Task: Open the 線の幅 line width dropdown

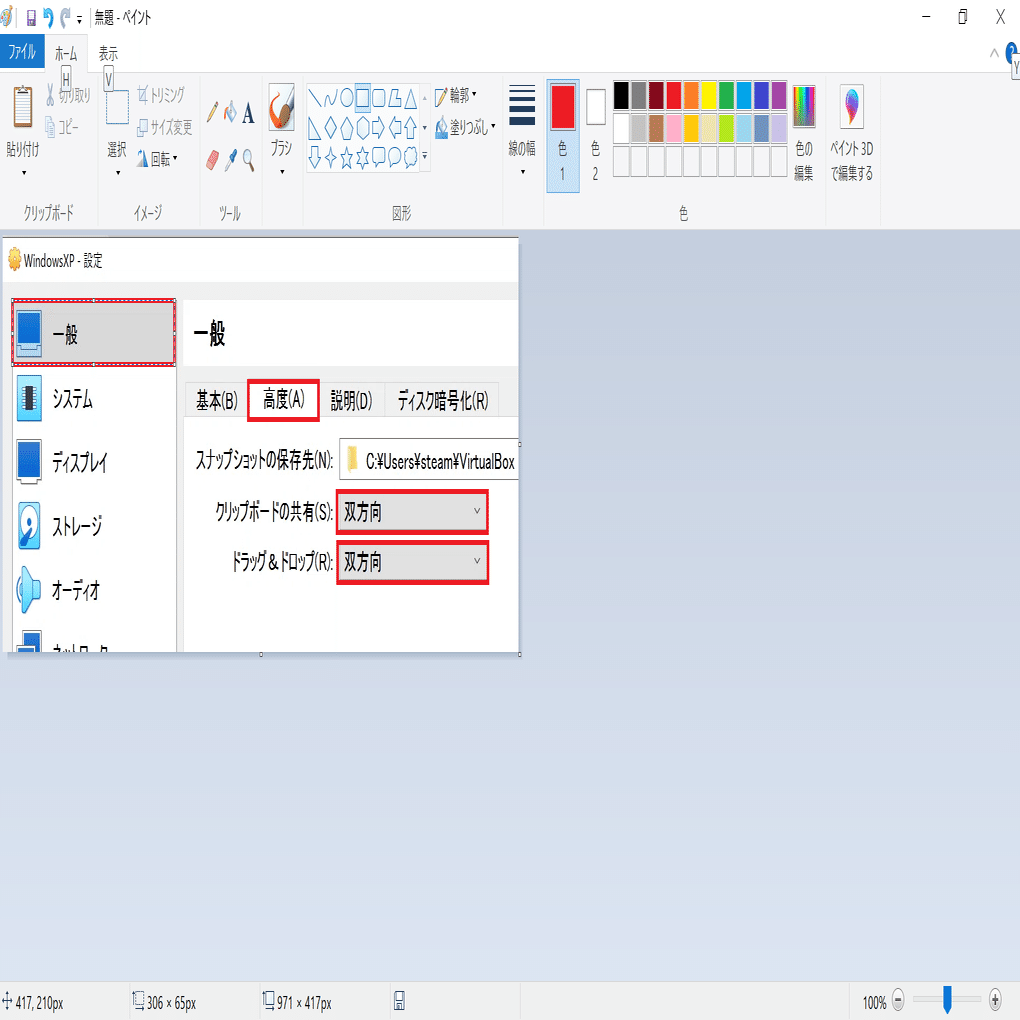Action: click(x=522, y=130)
